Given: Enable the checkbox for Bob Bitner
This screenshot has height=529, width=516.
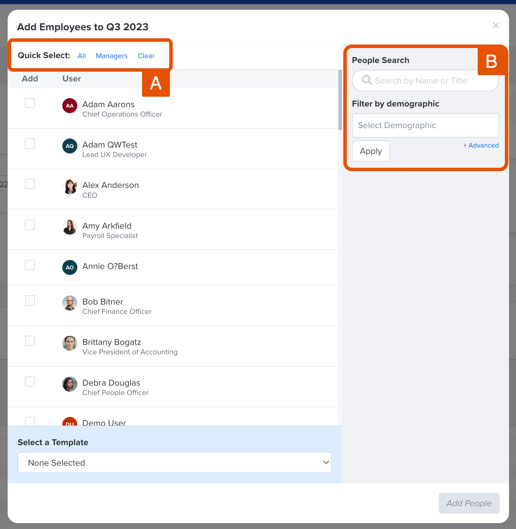Looking at the screenshot, I should tap(30, 301).
